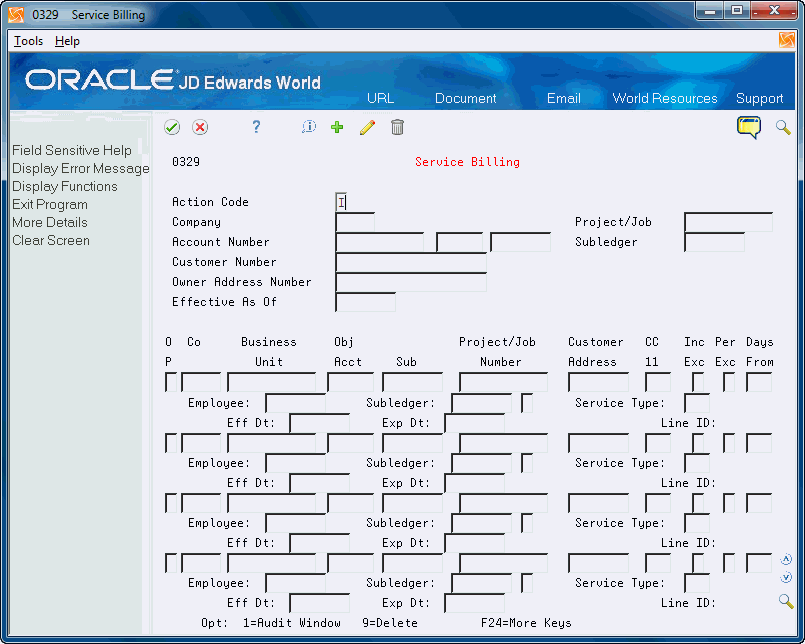Select Clear Screen in sidebar
This screenshot has height=644, width=805.
point(51,240)
